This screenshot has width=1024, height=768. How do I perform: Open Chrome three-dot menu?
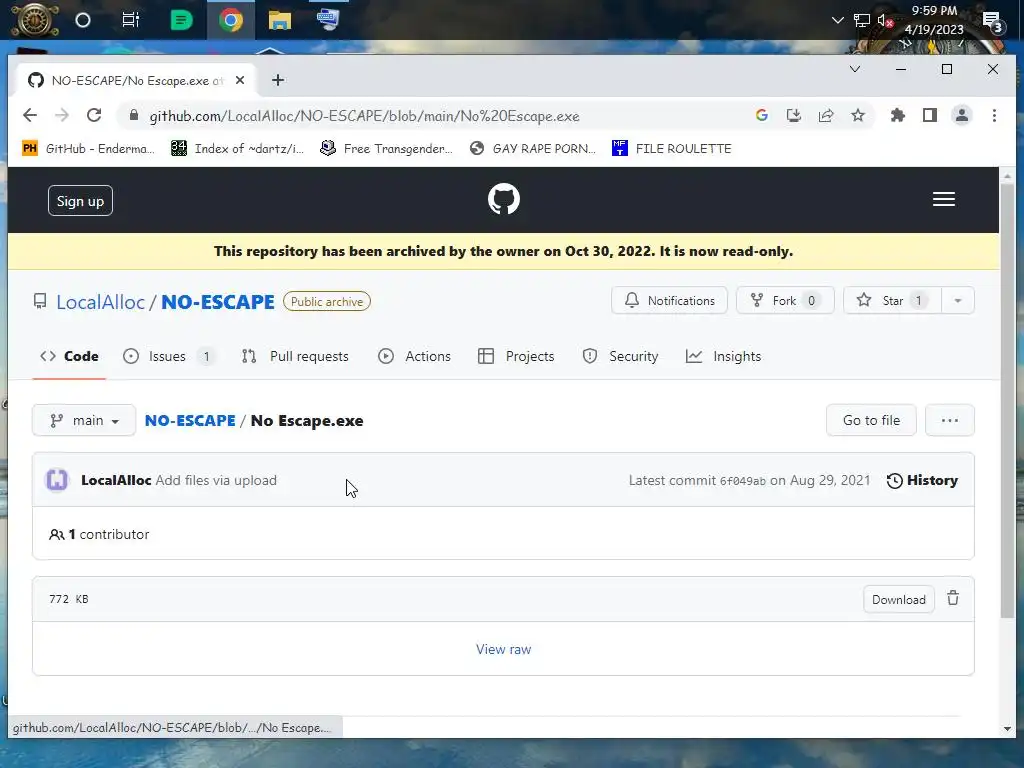(x=994, y=116)
